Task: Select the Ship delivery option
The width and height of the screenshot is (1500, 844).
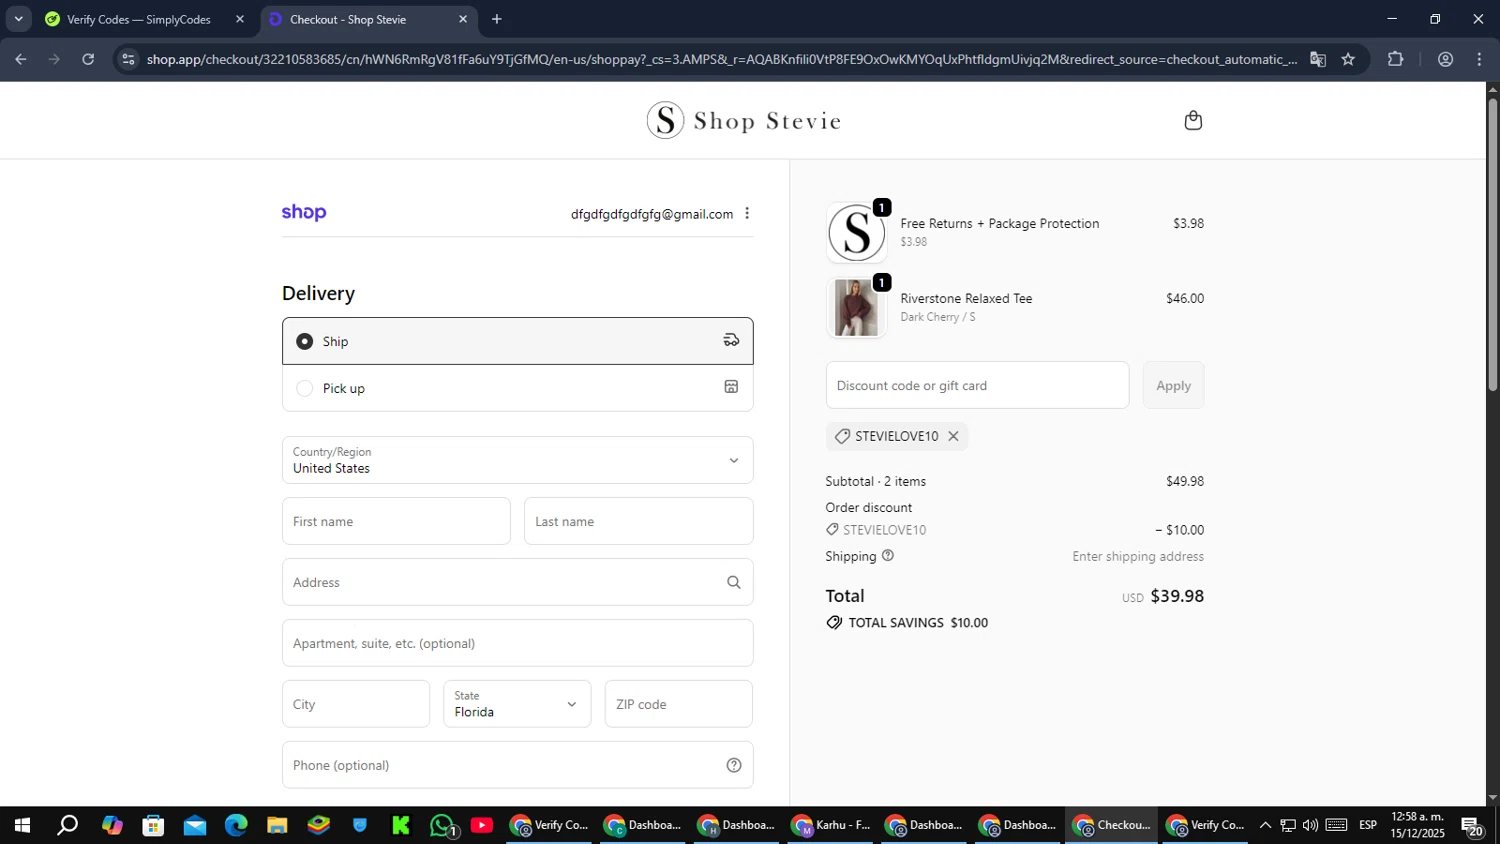Action: [x=518, y=341]
